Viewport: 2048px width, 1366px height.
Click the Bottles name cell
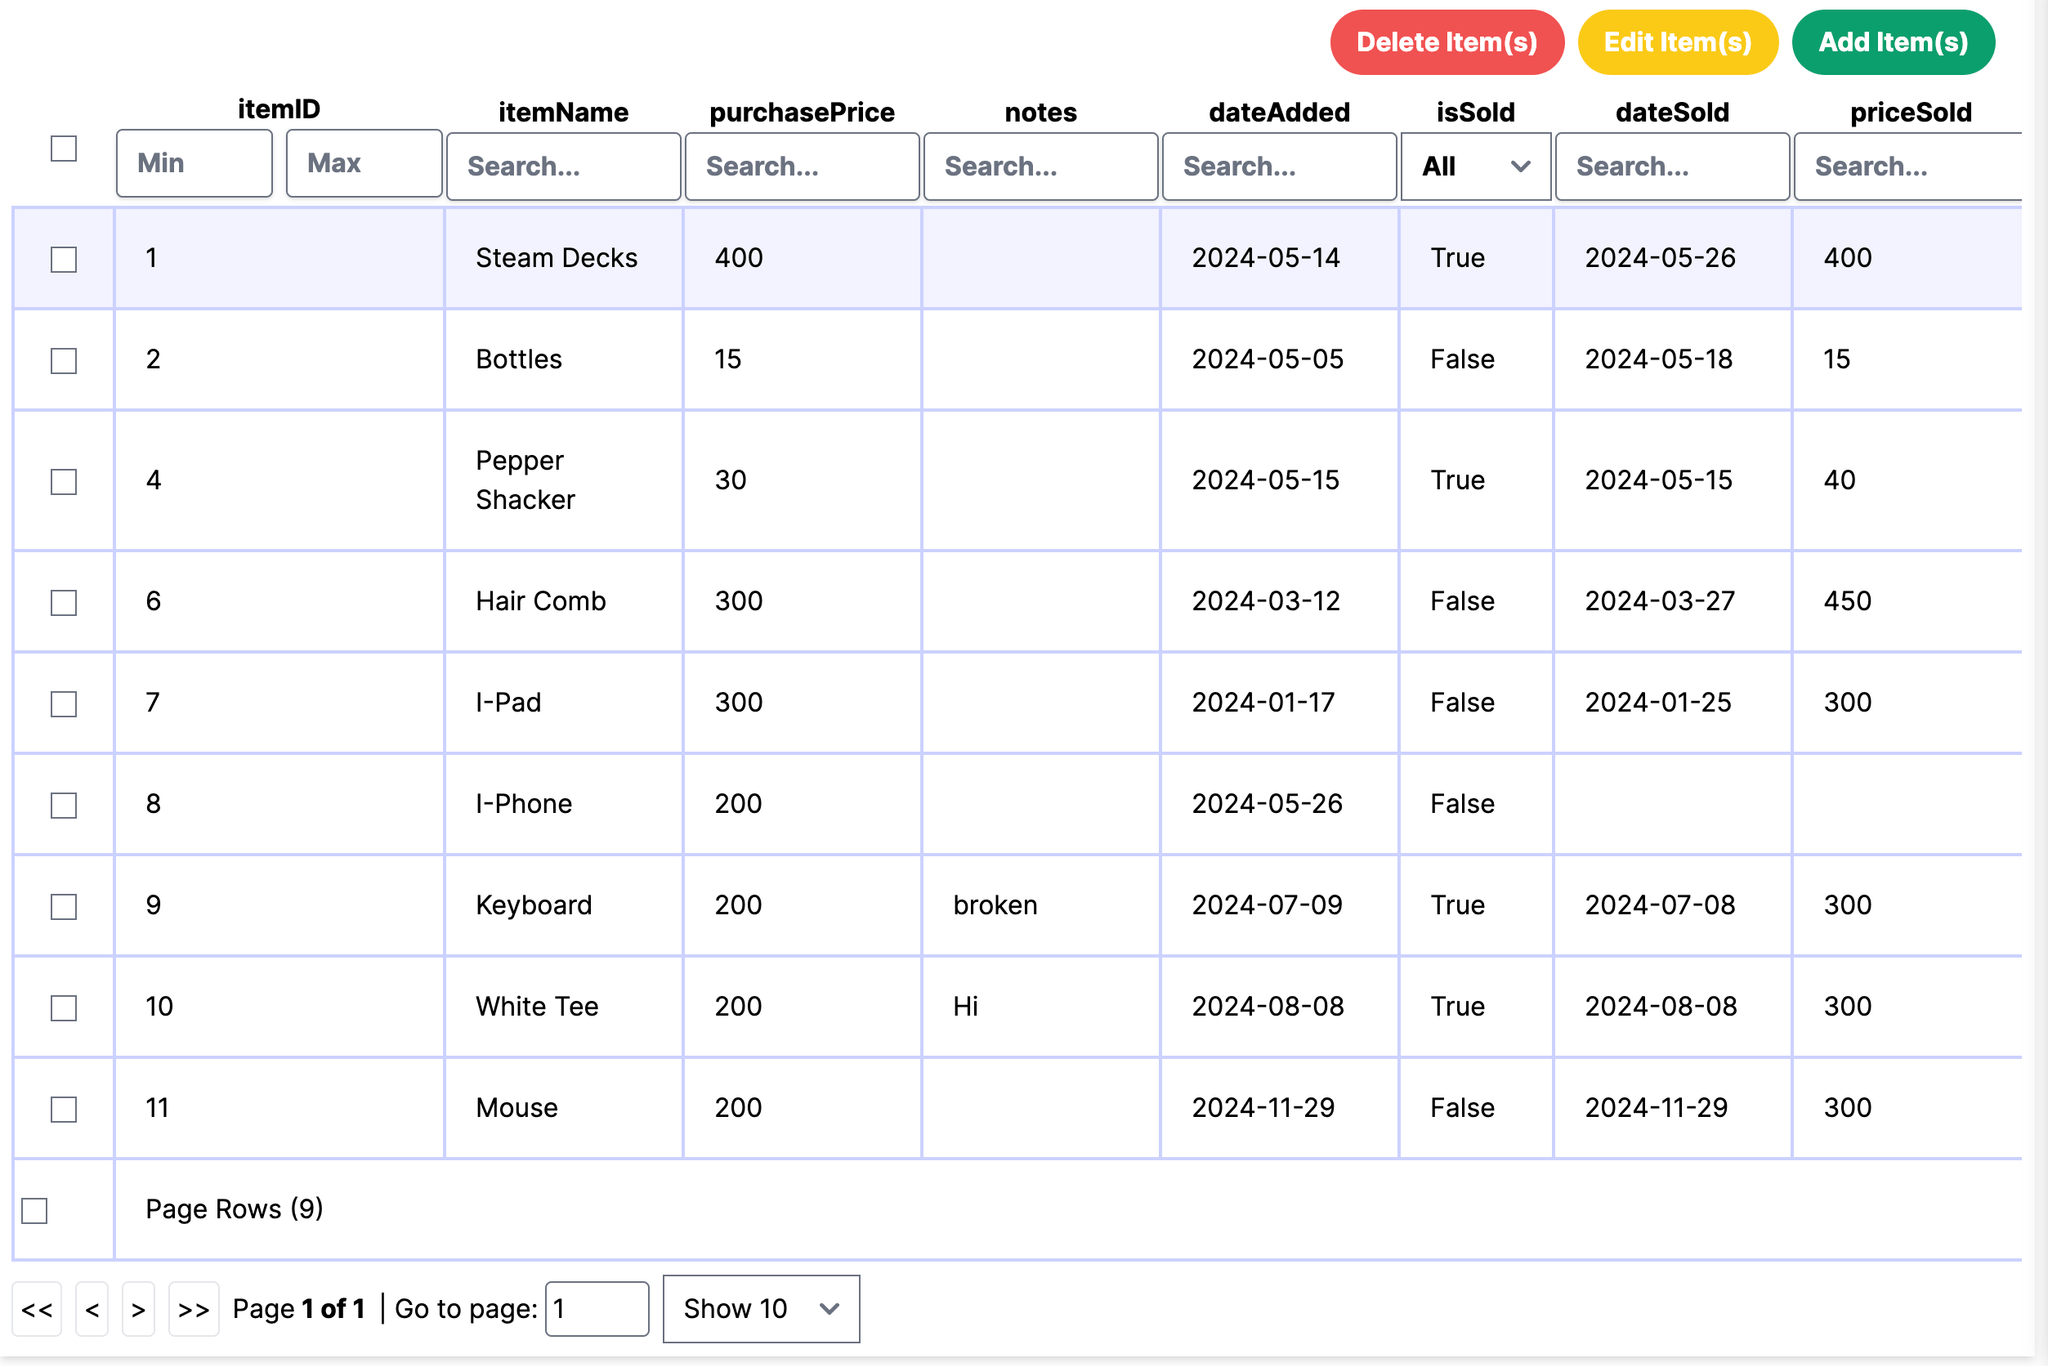tap(564, 359)
